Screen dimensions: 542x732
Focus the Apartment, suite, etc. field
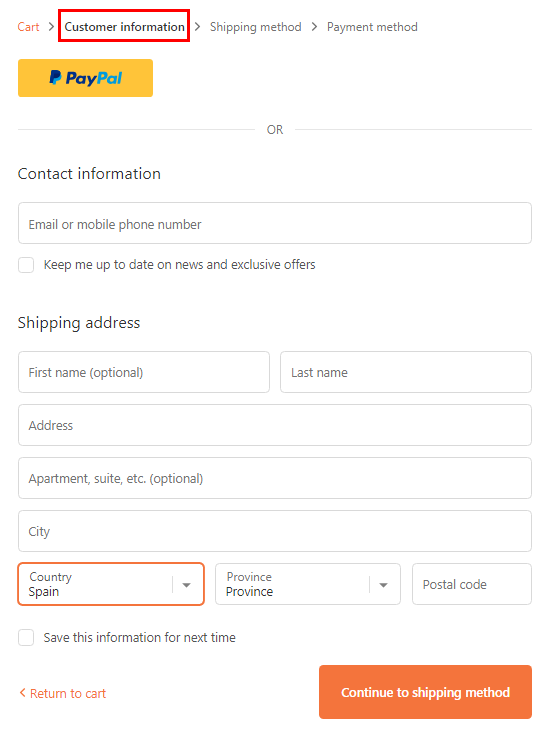[x=275, y=478]
